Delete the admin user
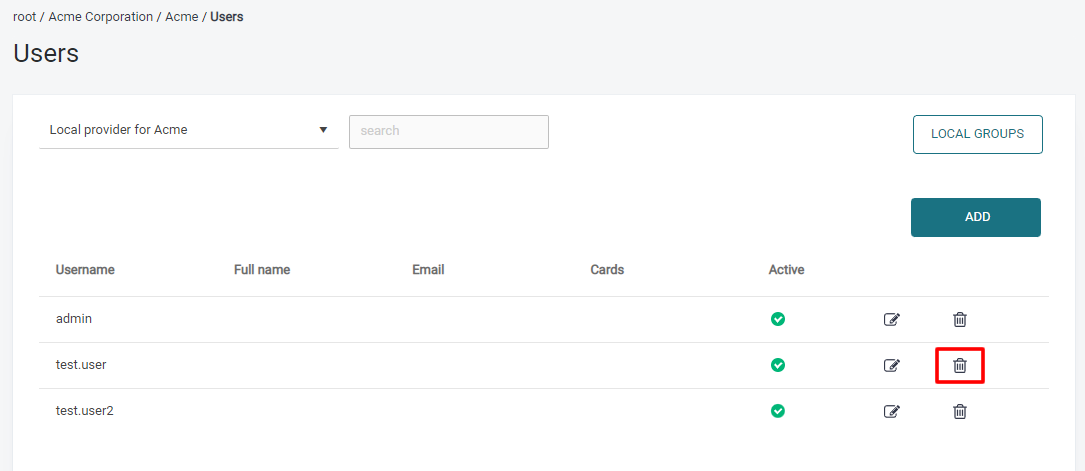This screenshot has width=1085, height=471. [959, 320]
